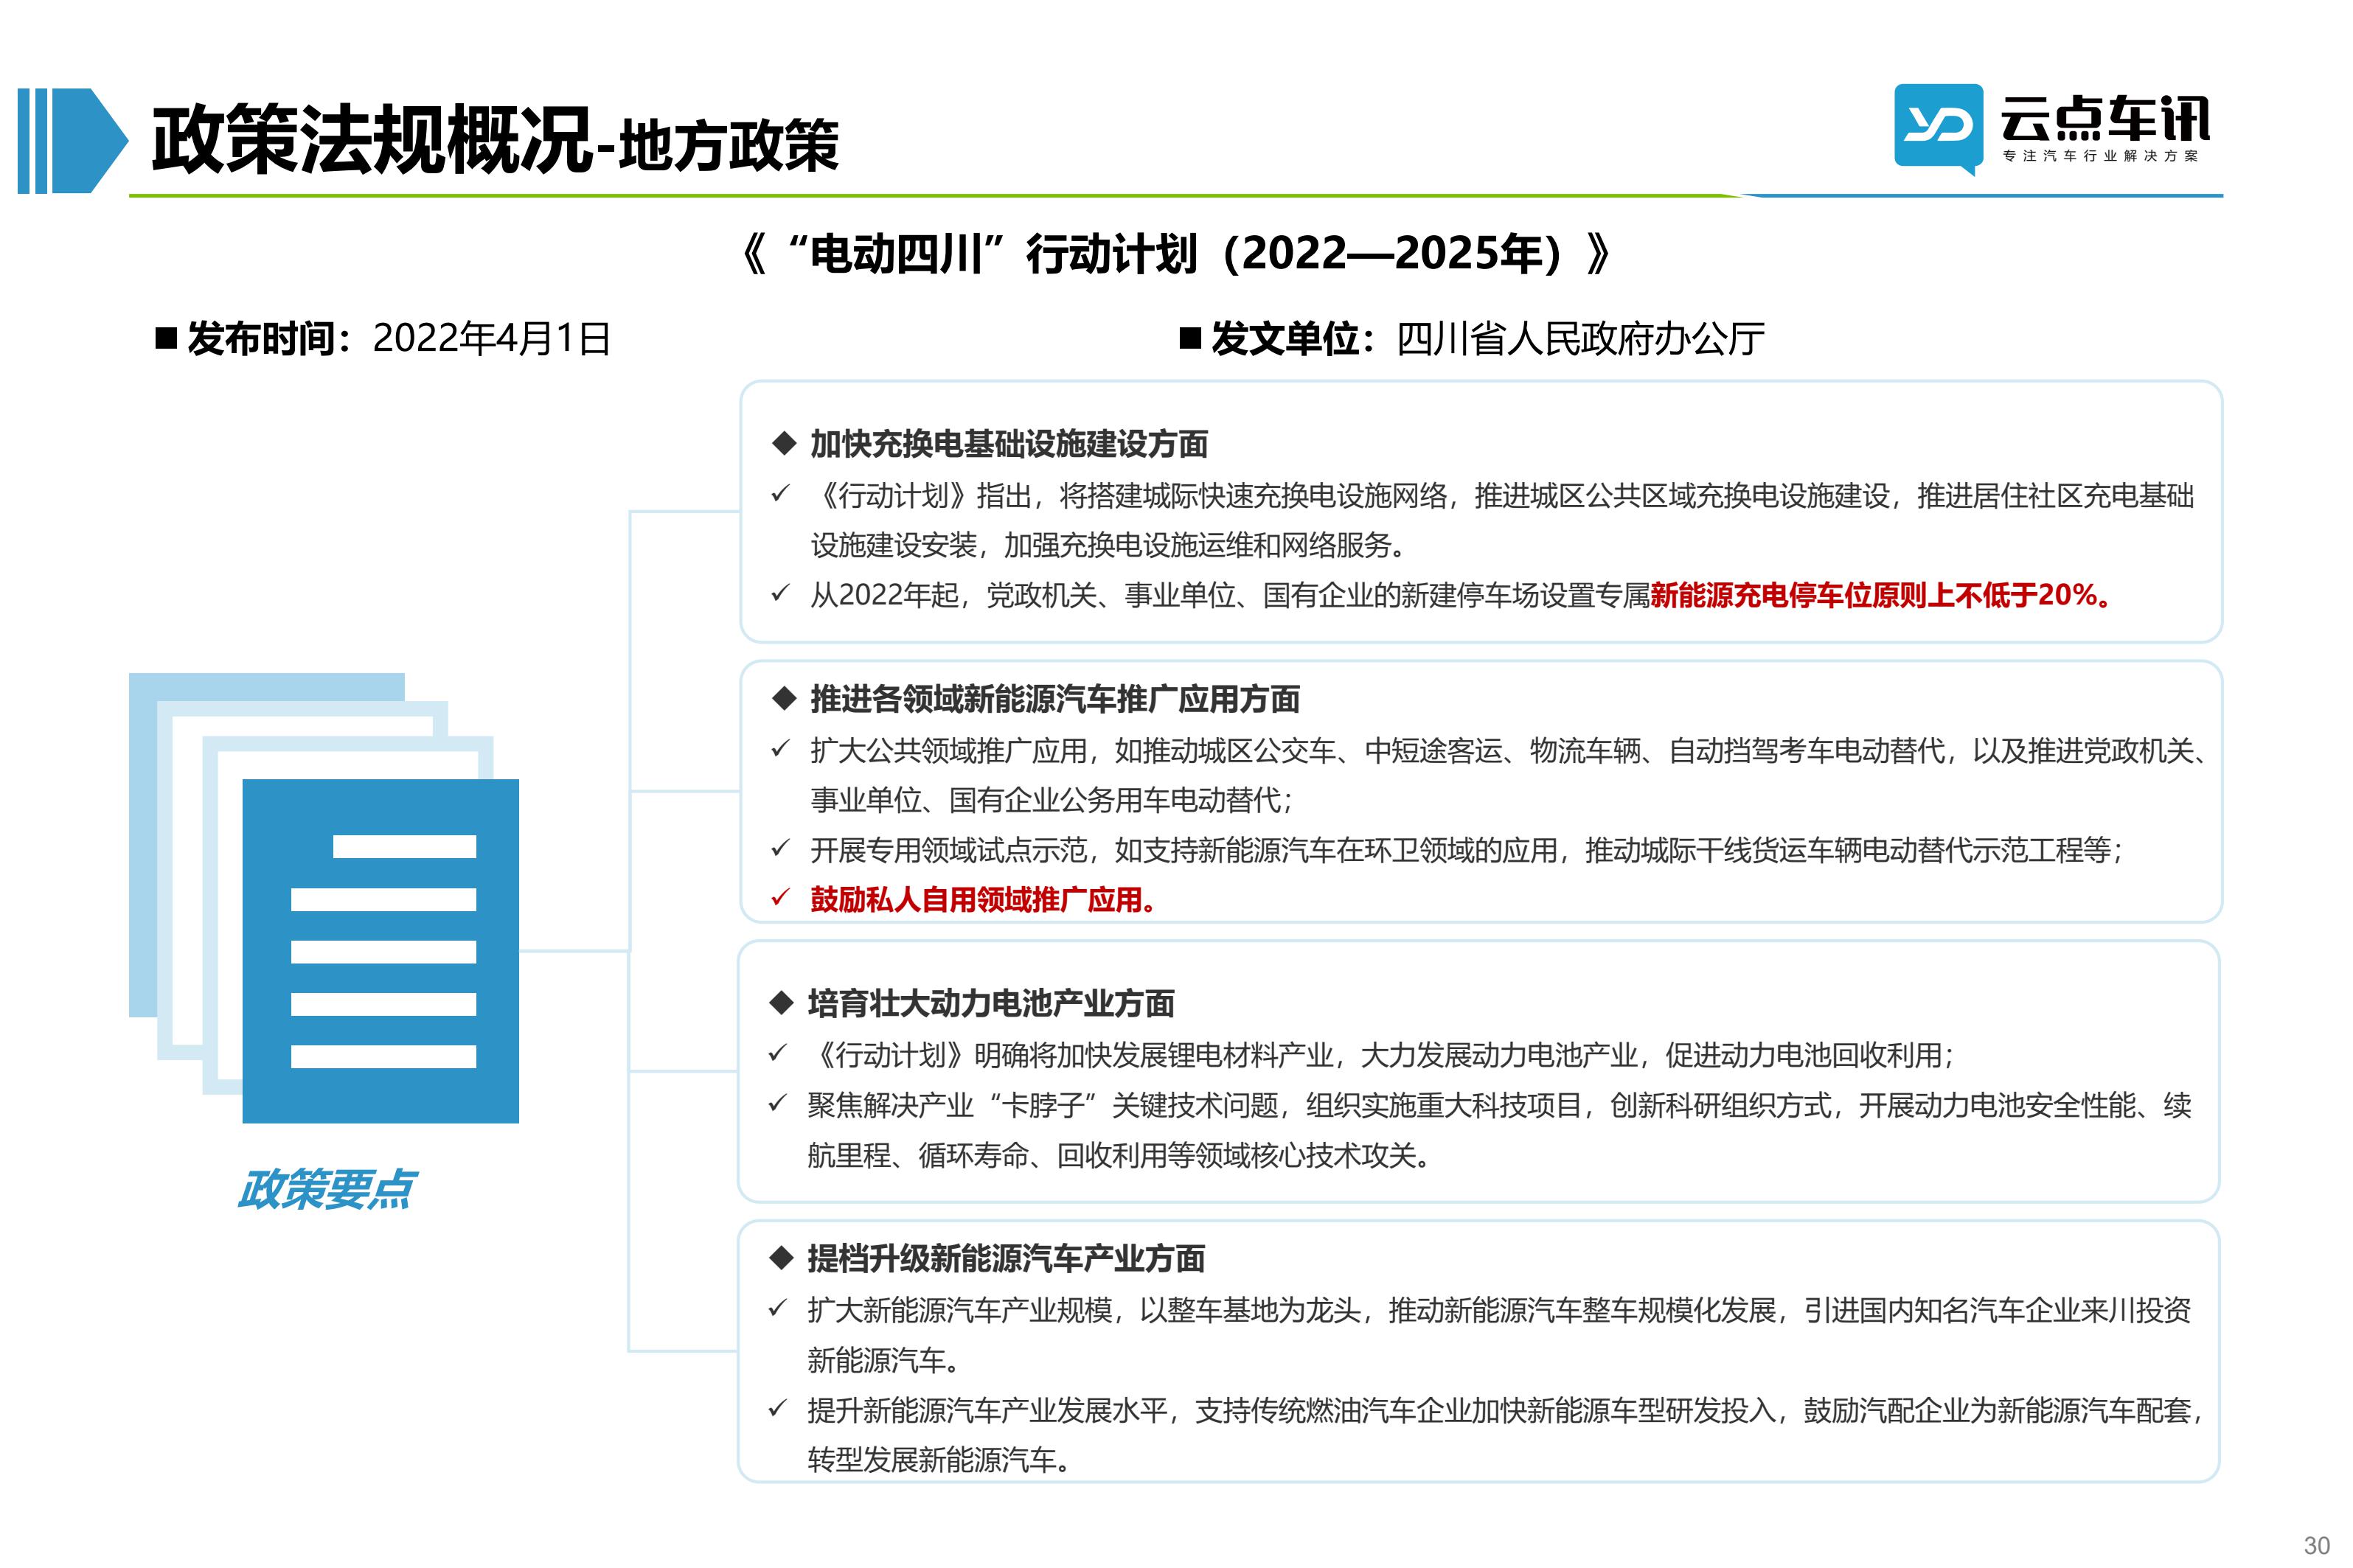This screenshot has width=2353, height=1568.
Task: Click the blue arrow marker beside the slide title
Action: pos(72,141)
